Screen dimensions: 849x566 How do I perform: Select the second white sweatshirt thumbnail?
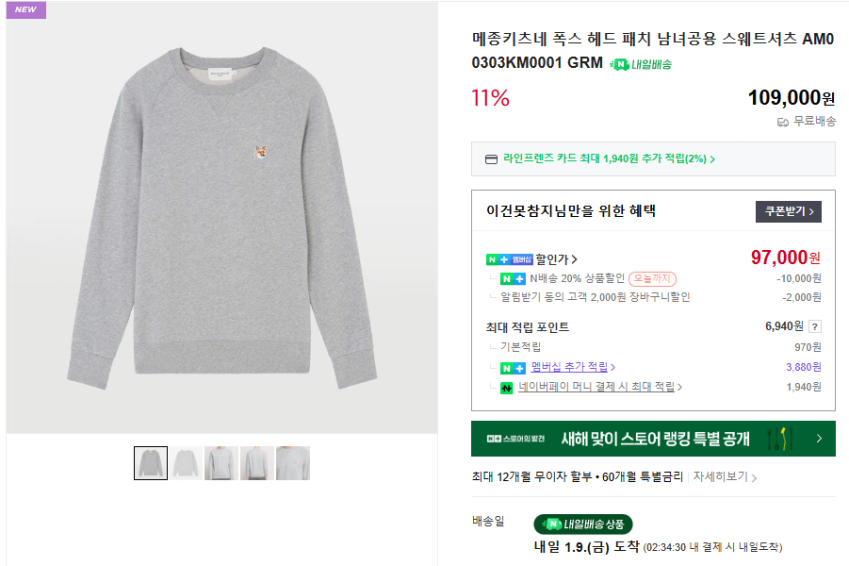tap(186, 463)
